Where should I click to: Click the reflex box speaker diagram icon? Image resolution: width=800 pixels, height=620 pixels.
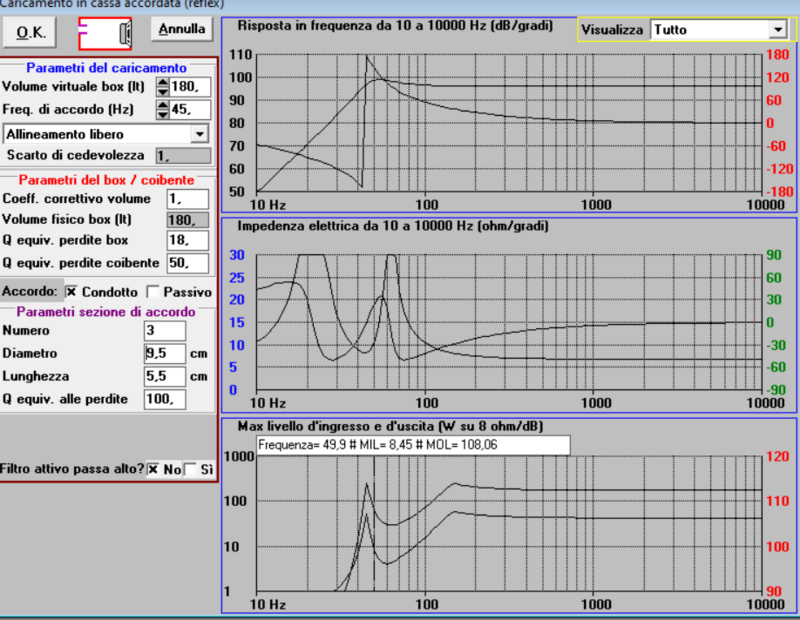pos(105,33)
